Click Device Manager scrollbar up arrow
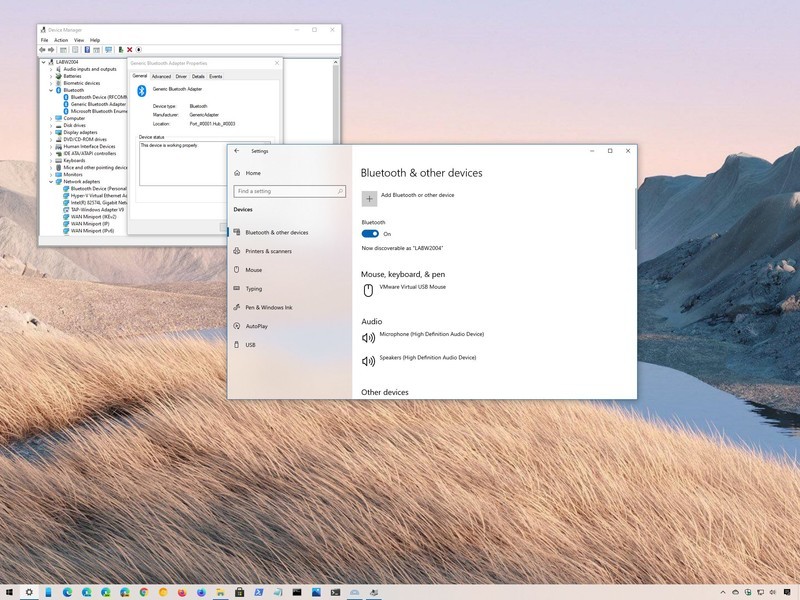This screenshot has height=600, width=800. pos(336,62)
